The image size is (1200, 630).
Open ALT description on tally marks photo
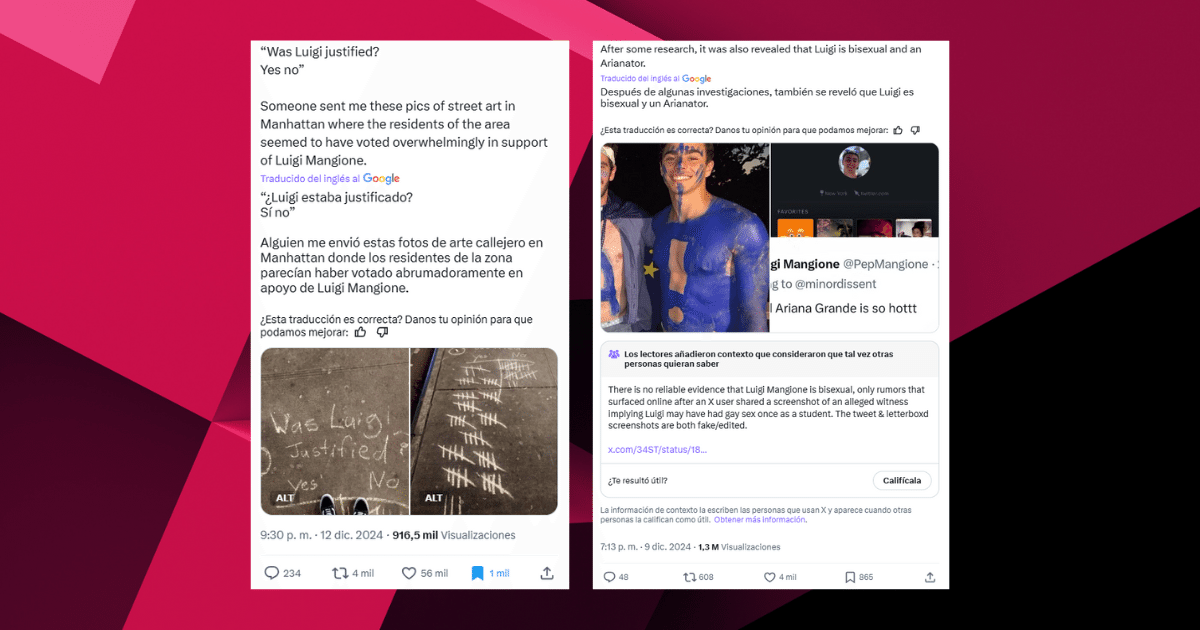pos(433,498)
